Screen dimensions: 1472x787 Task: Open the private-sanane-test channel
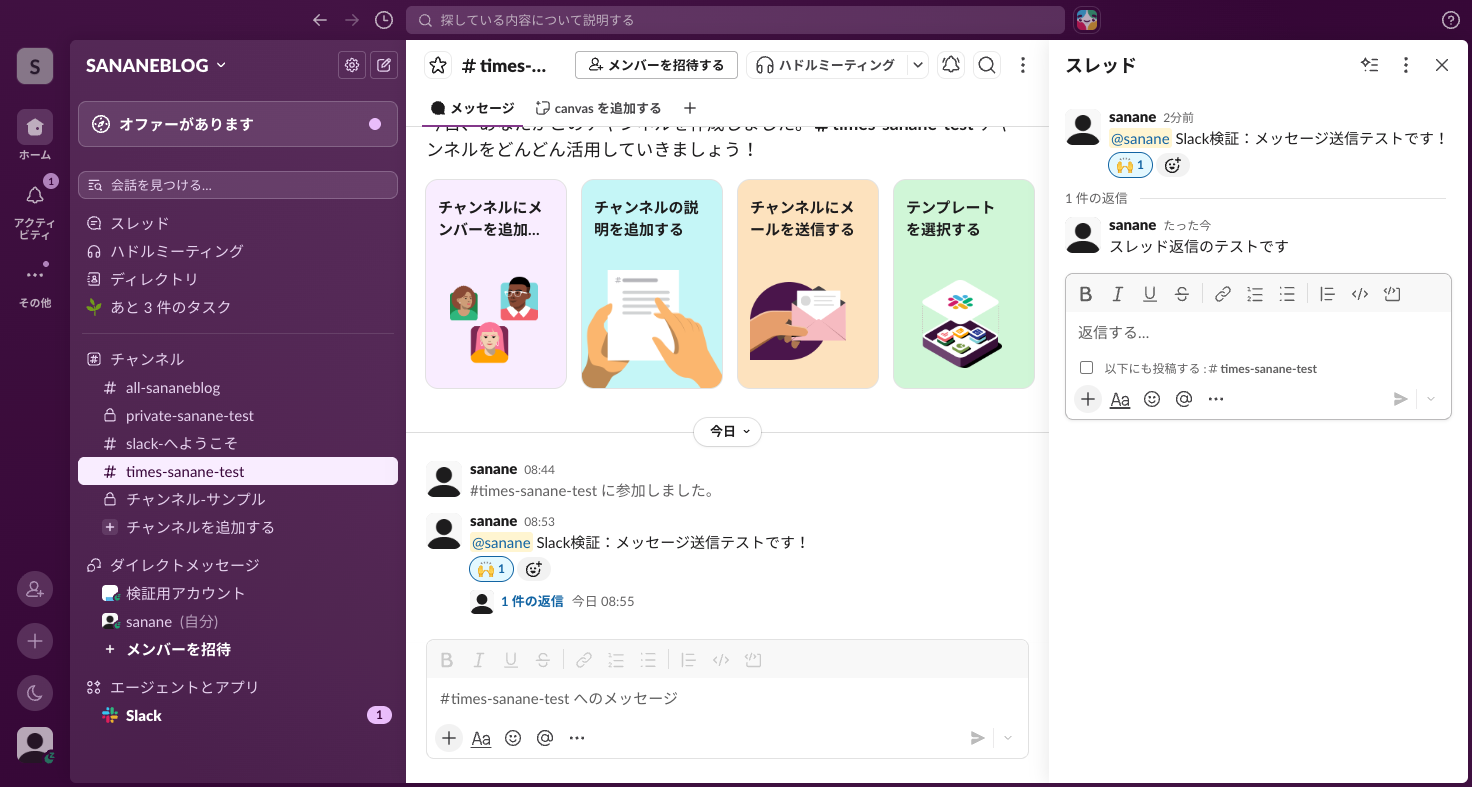(238, 415)
